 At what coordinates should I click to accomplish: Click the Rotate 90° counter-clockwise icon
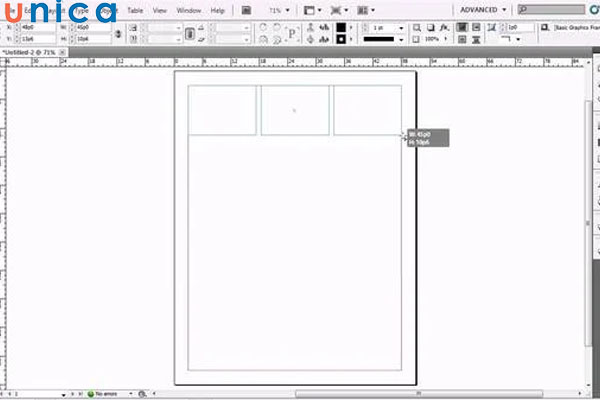click(277, 28)
